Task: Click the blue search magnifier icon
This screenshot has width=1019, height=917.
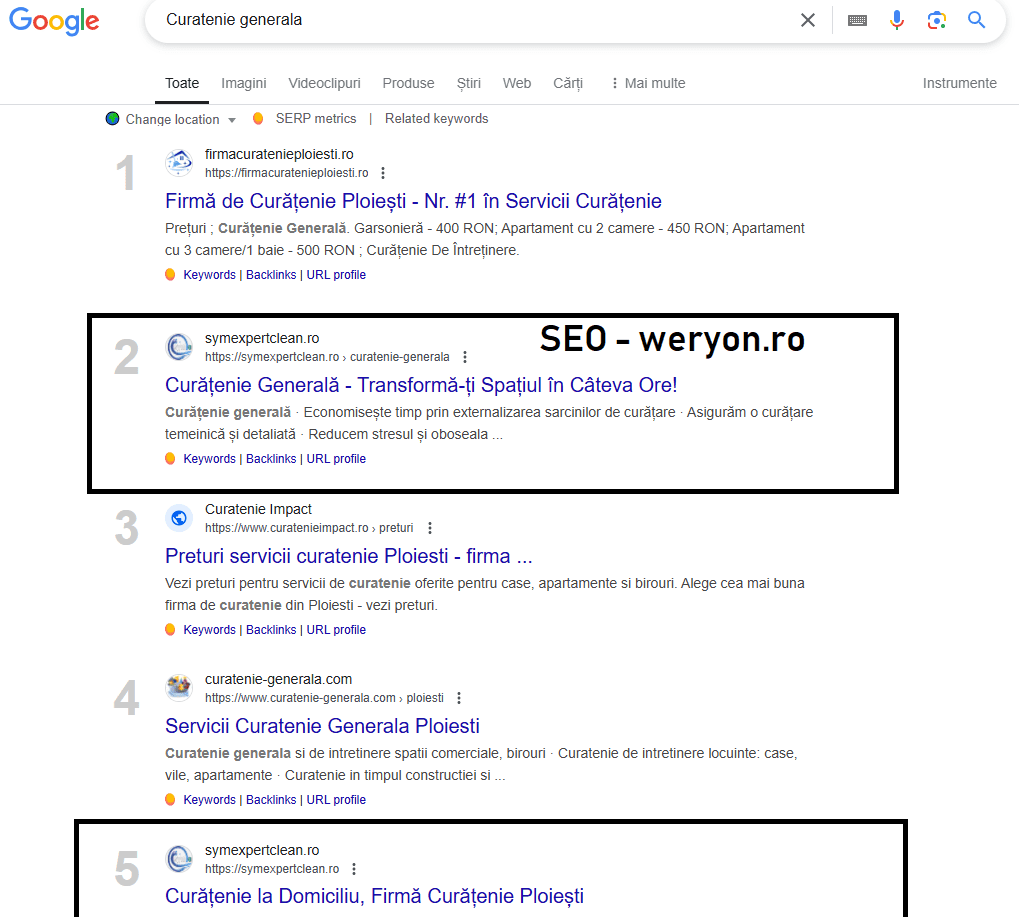Action: click(976, 19)
